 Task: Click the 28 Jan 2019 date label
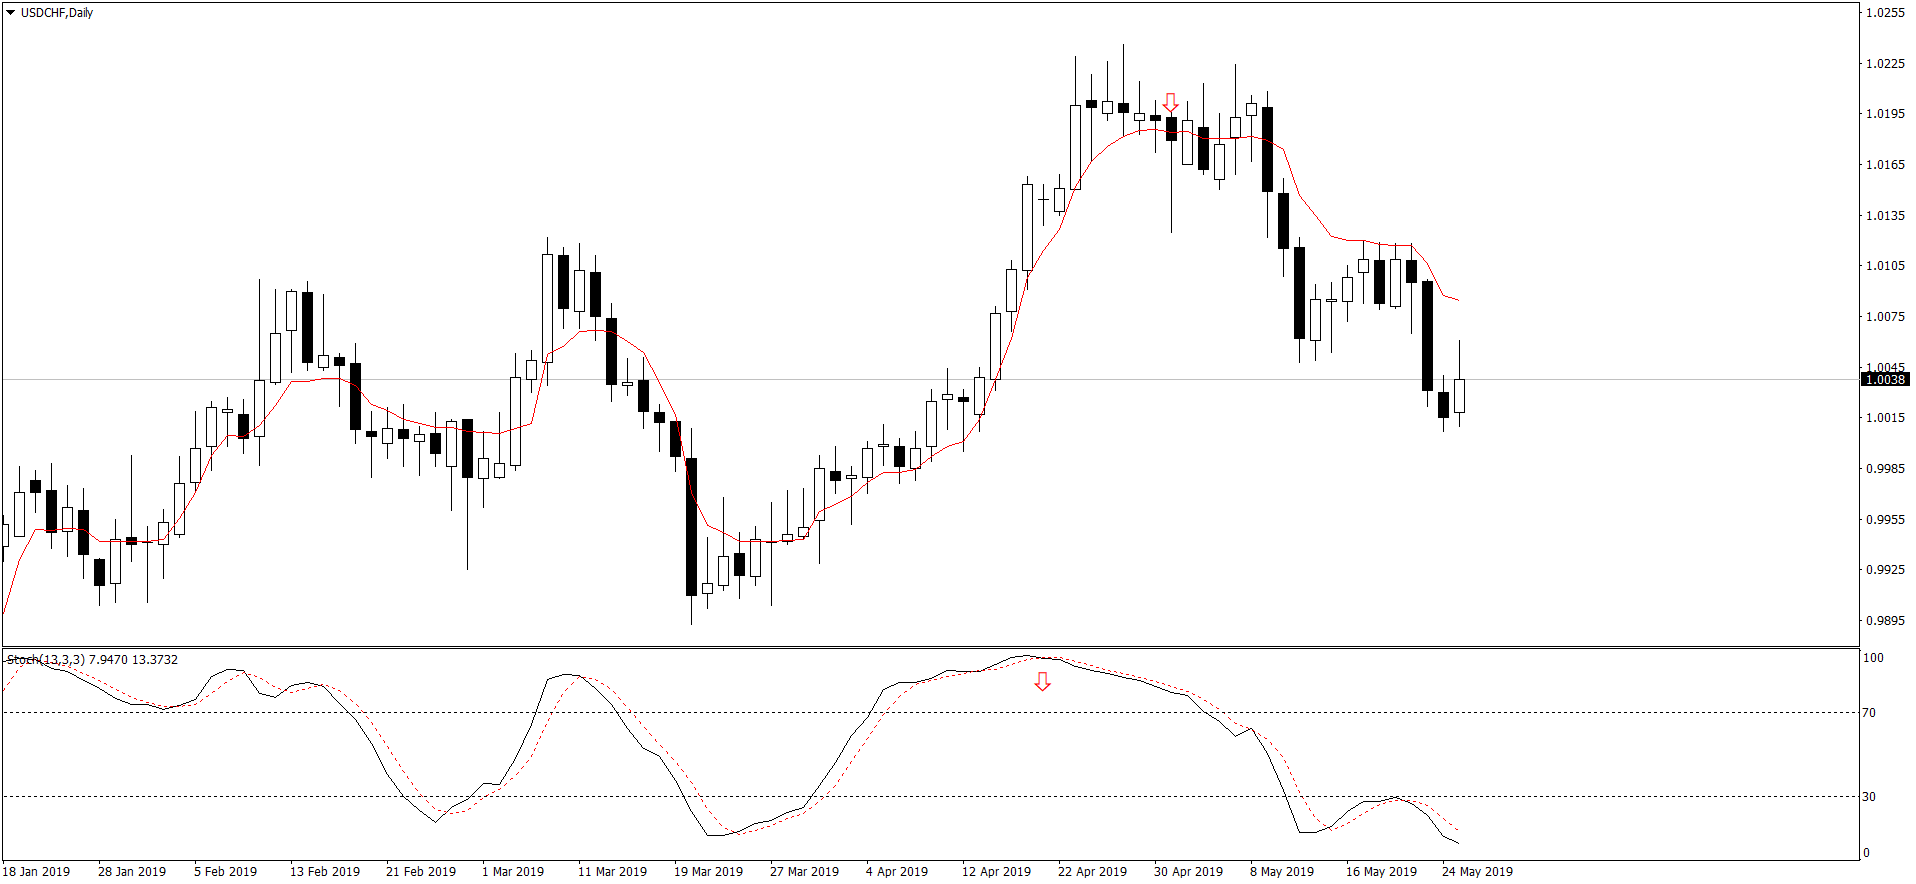(132, 872)
